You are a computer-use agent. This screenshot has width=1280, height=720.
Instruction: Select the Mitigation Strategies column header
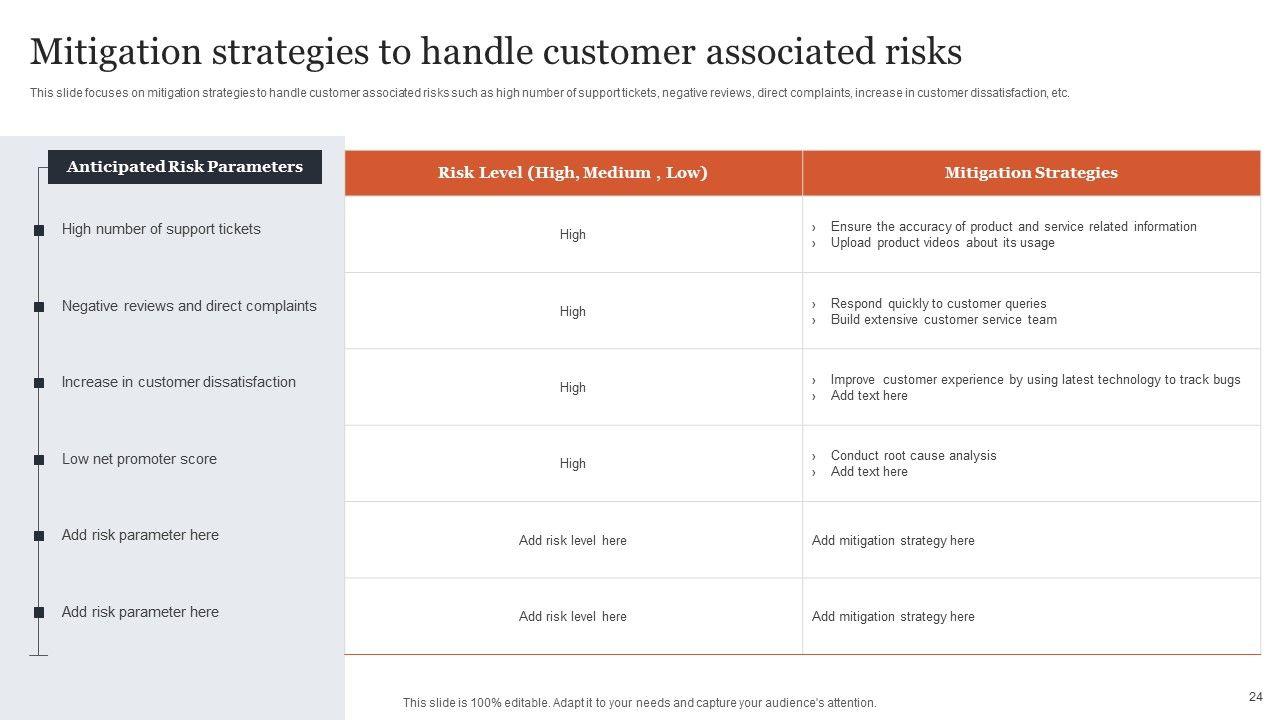[1031, 173]
